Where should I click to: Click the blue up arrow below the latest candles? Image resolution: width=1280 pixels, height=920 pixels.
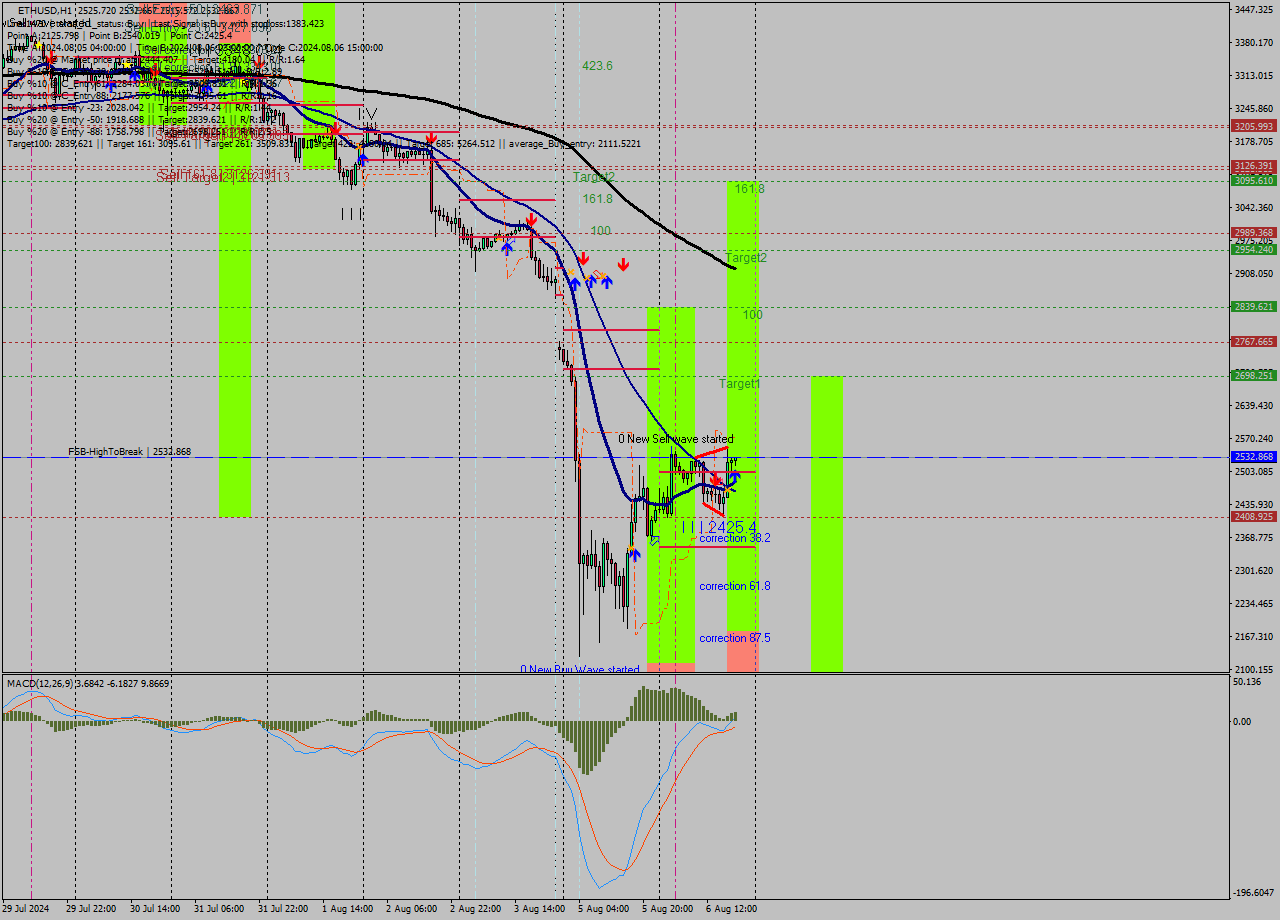[735, 477]
